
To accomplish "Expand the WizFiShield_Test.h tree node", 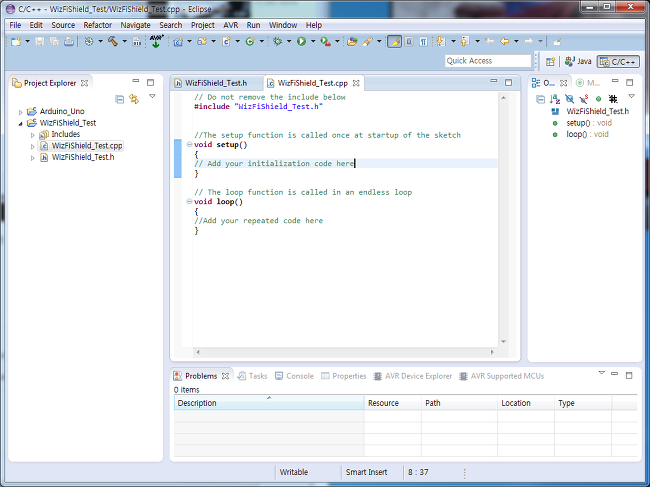I will point(32,158).
